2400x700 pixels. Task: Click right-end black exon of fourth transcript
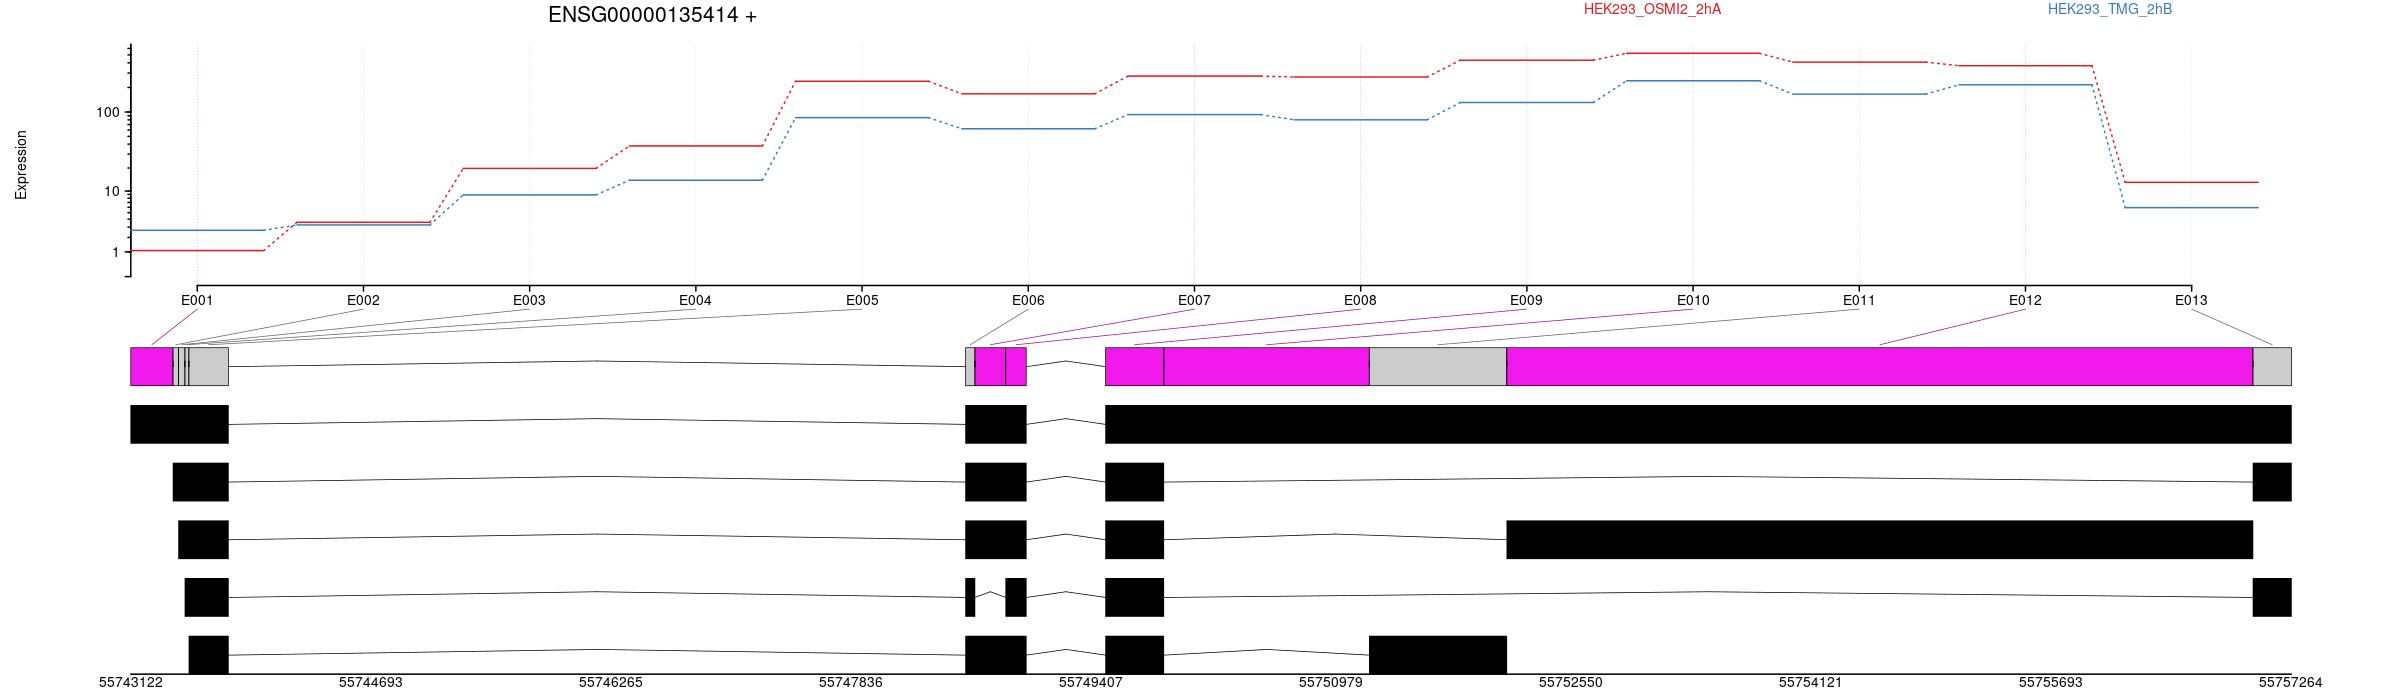point(2272,597)
